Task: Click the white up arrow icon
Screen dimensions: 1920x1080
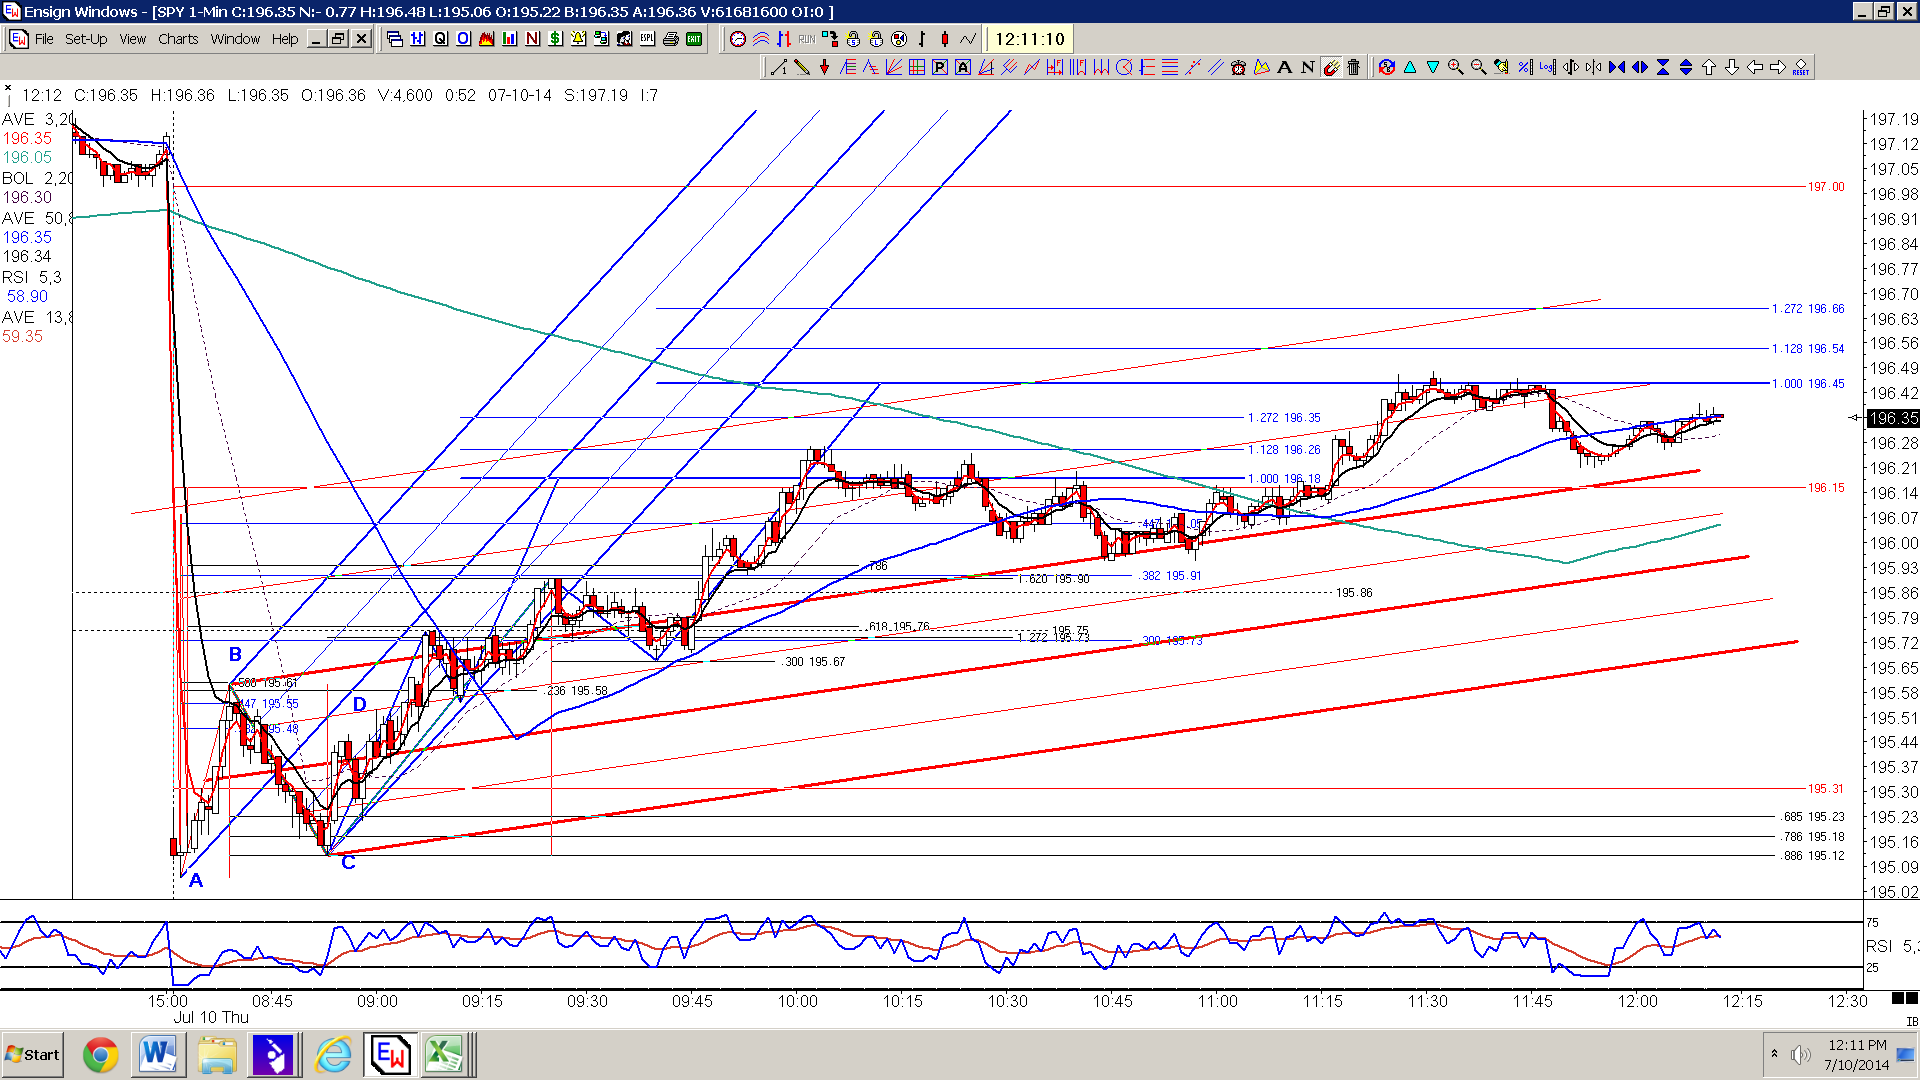Action: (x=1709, y=67)
